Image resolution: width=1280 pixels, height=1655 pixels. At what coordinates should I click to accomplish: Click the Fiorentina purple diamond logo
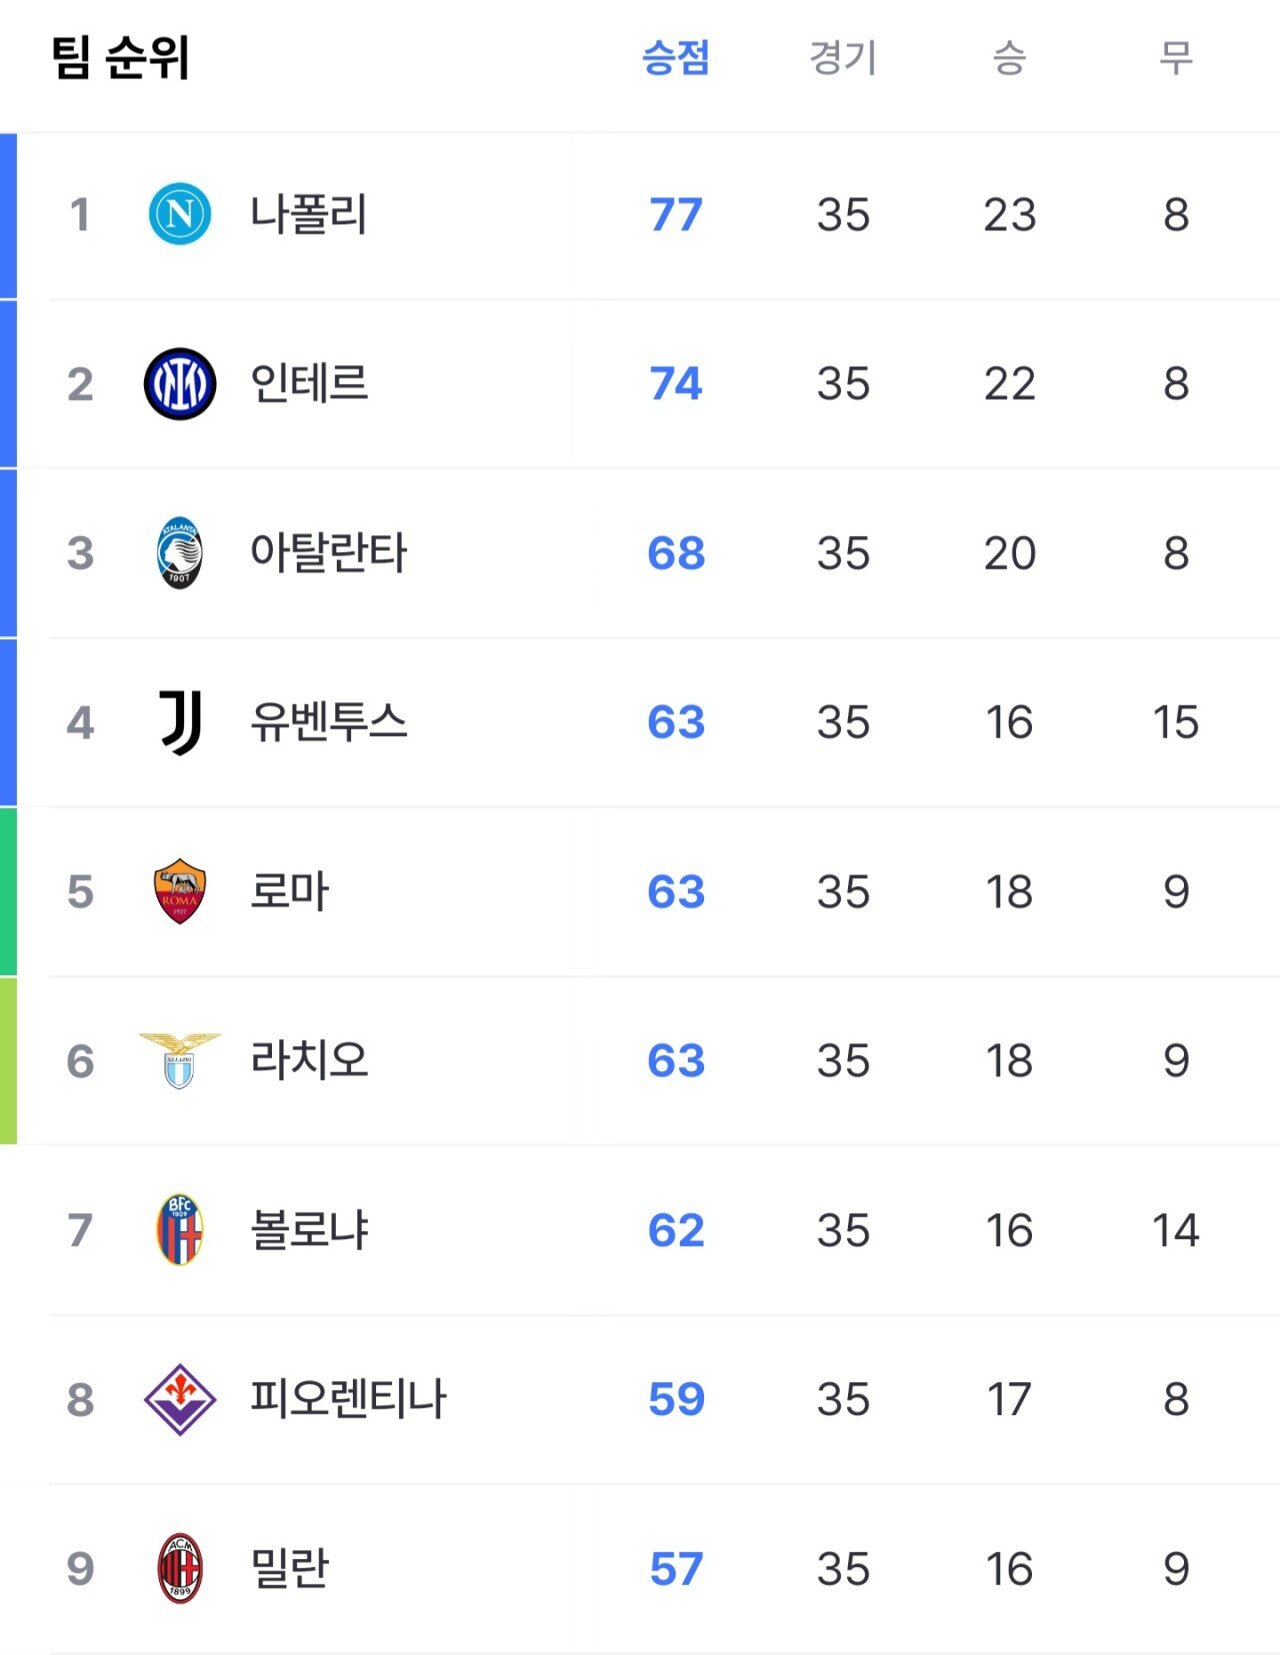[180, 1399]
